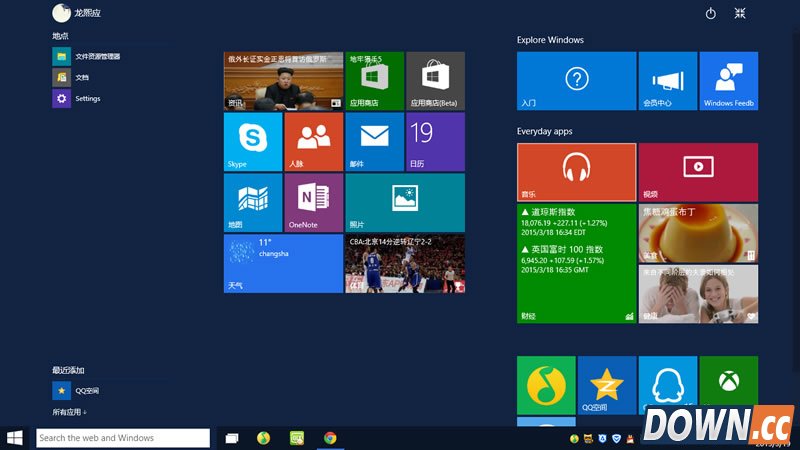Click the restore Start menu size icon
The image size is (800, 450).
click(x=740, y=13)
